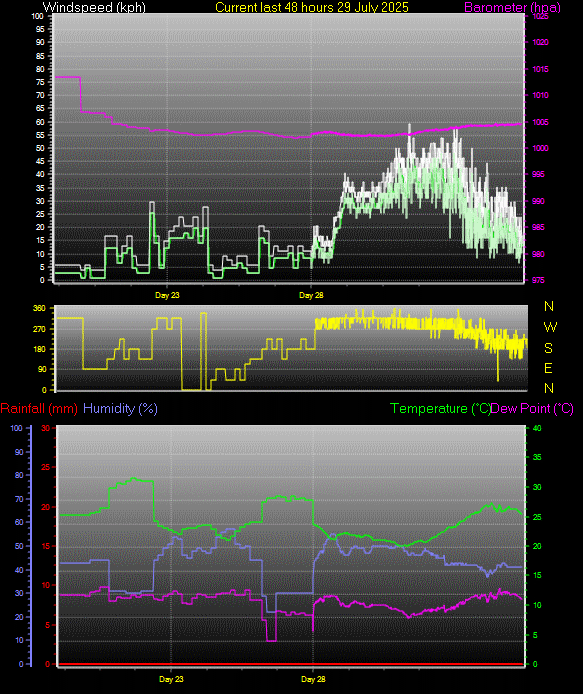Click the S compass label beside direction chart
This screenshot has width=583, height=694.
(x=548, y=348)
